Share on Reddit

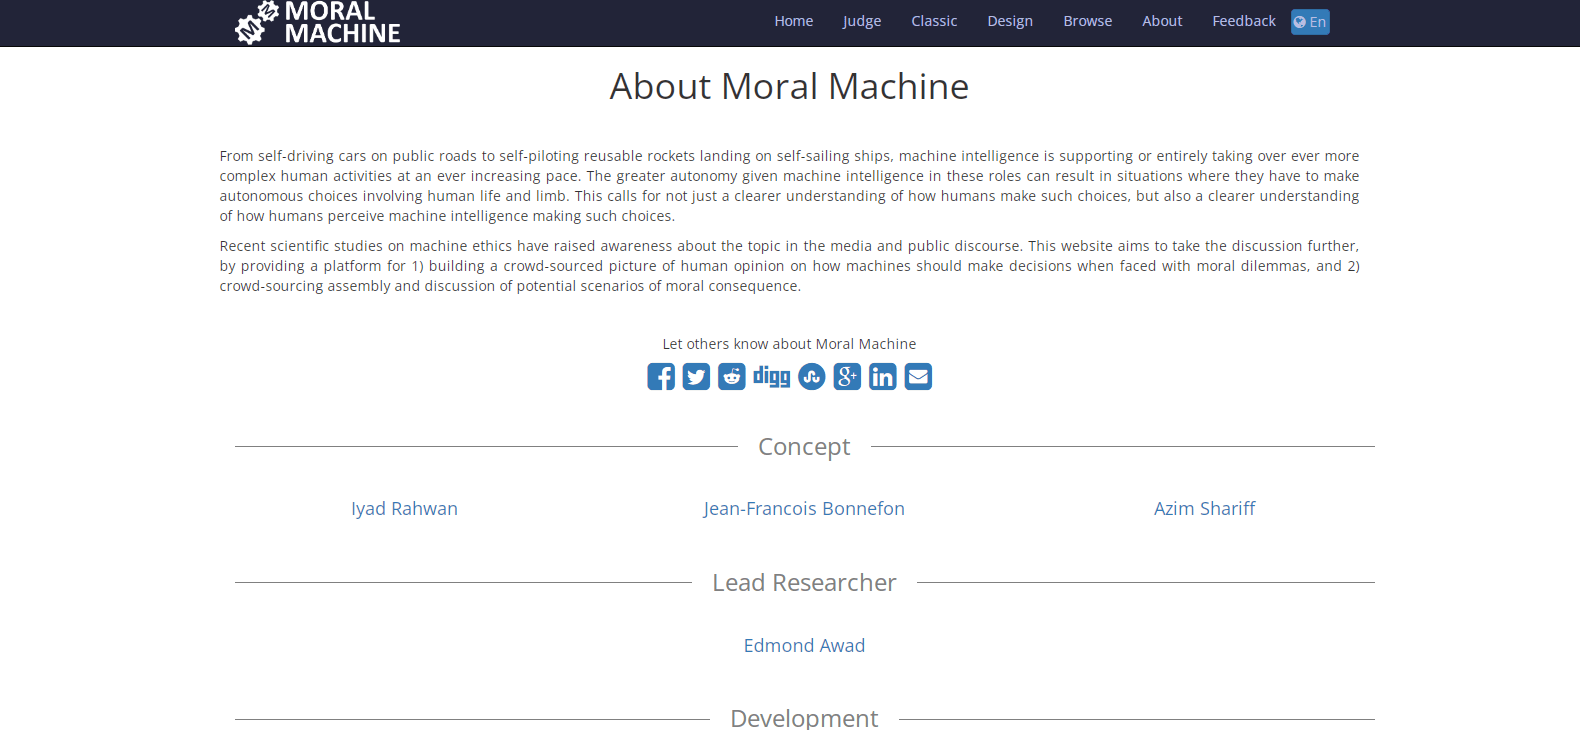click(732, 377)
